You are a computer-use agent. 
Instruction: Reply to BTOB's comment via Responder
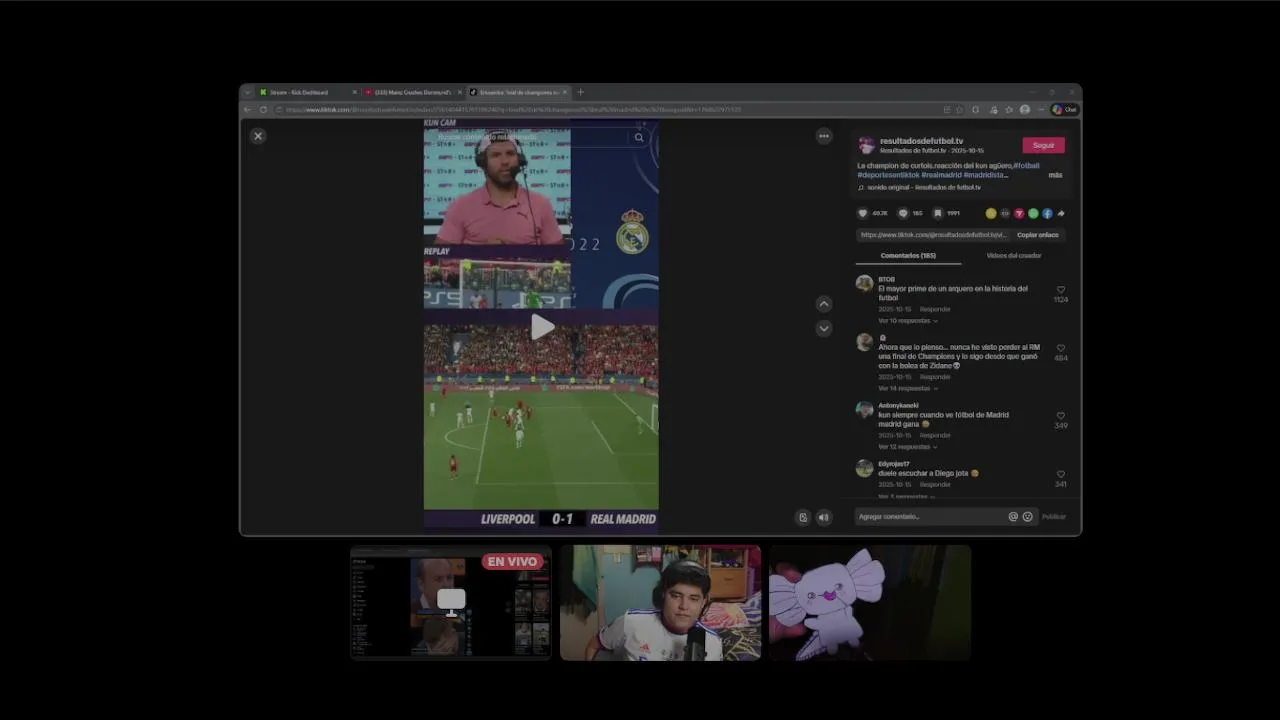935,309
